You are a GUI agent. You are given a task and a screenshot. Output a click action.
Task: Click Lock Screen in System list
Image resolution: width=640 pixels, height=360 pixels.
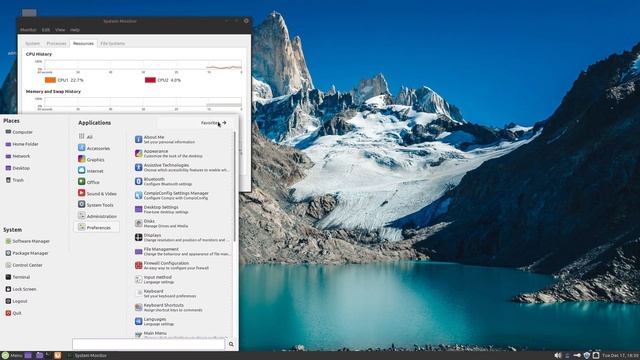(21, 289)
